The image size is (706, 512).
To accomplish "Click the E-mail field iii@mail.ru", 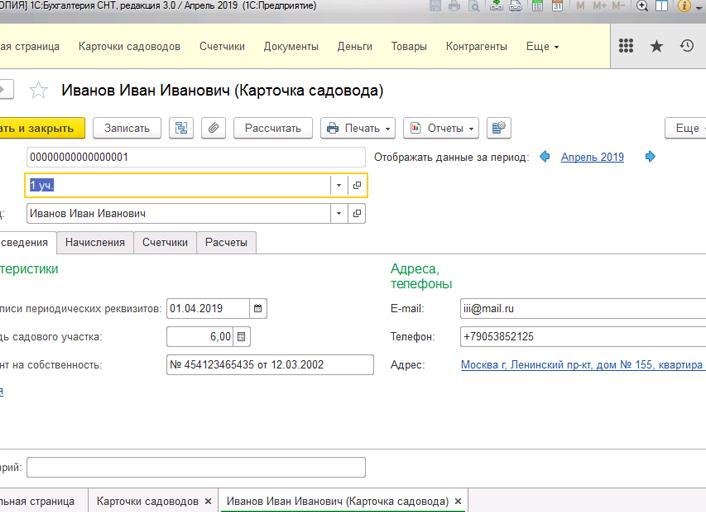I will 583,308.
